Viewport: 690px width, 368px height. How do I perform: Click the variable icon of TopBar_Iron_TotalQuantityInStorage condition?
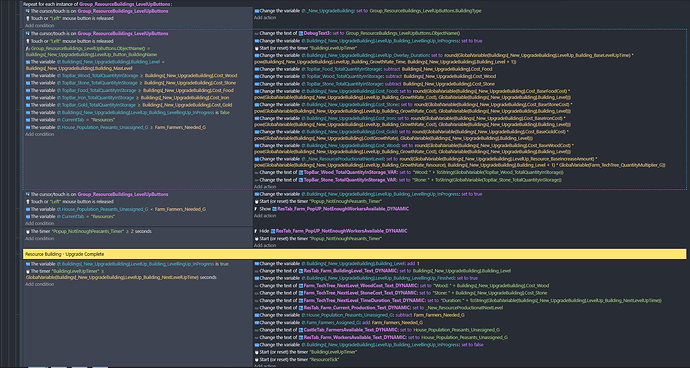pyautogui.click(x=28, y=98)
